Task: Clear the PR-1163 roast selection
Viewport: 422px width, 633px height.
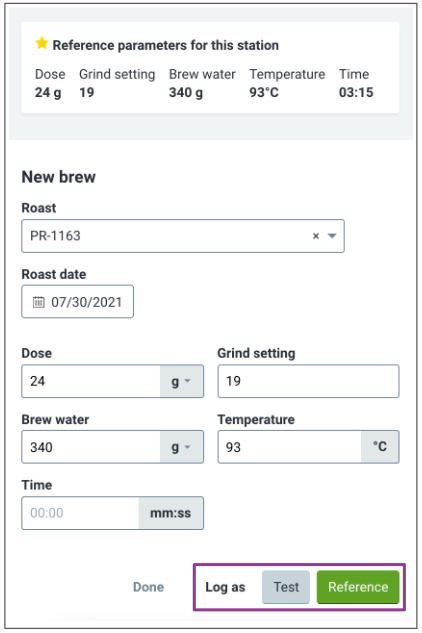Action: (x=316, y=236)
